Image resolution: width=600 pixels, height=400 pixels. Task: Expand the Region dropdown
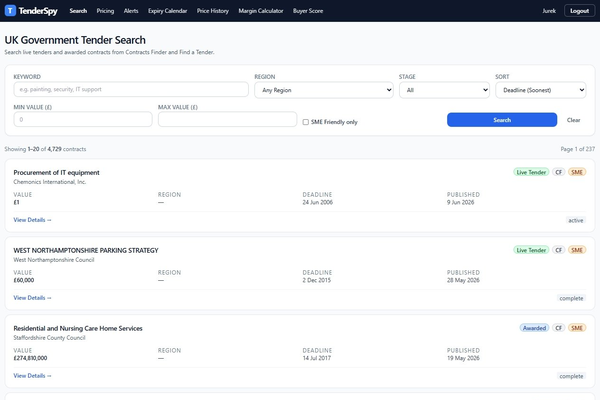(324, 90)
